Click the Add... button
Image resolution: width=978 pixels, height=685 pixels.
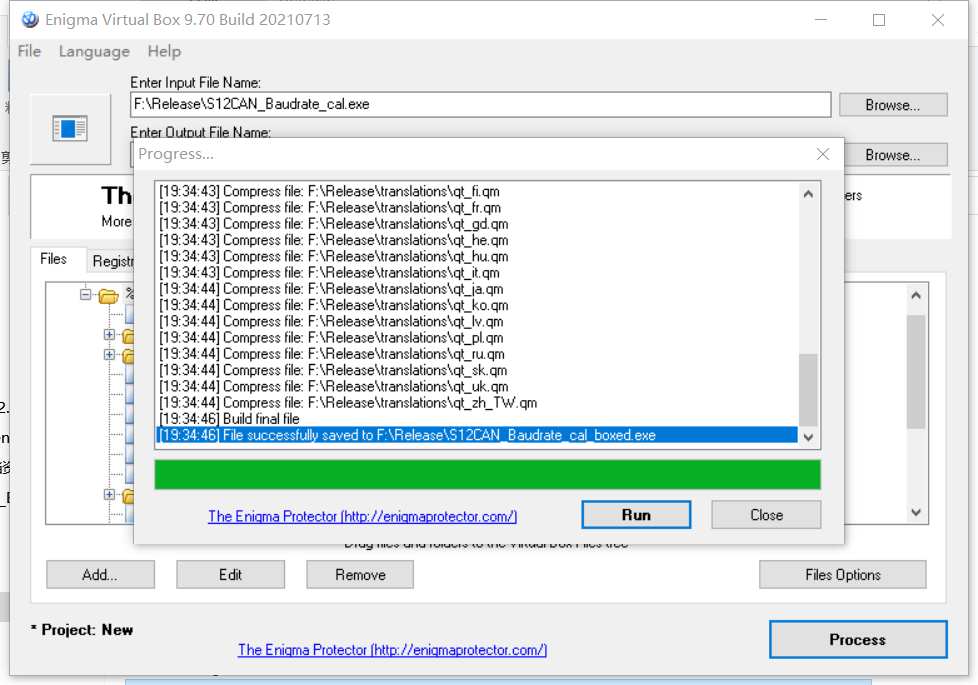pyautogui.click(x=100, y=575)
